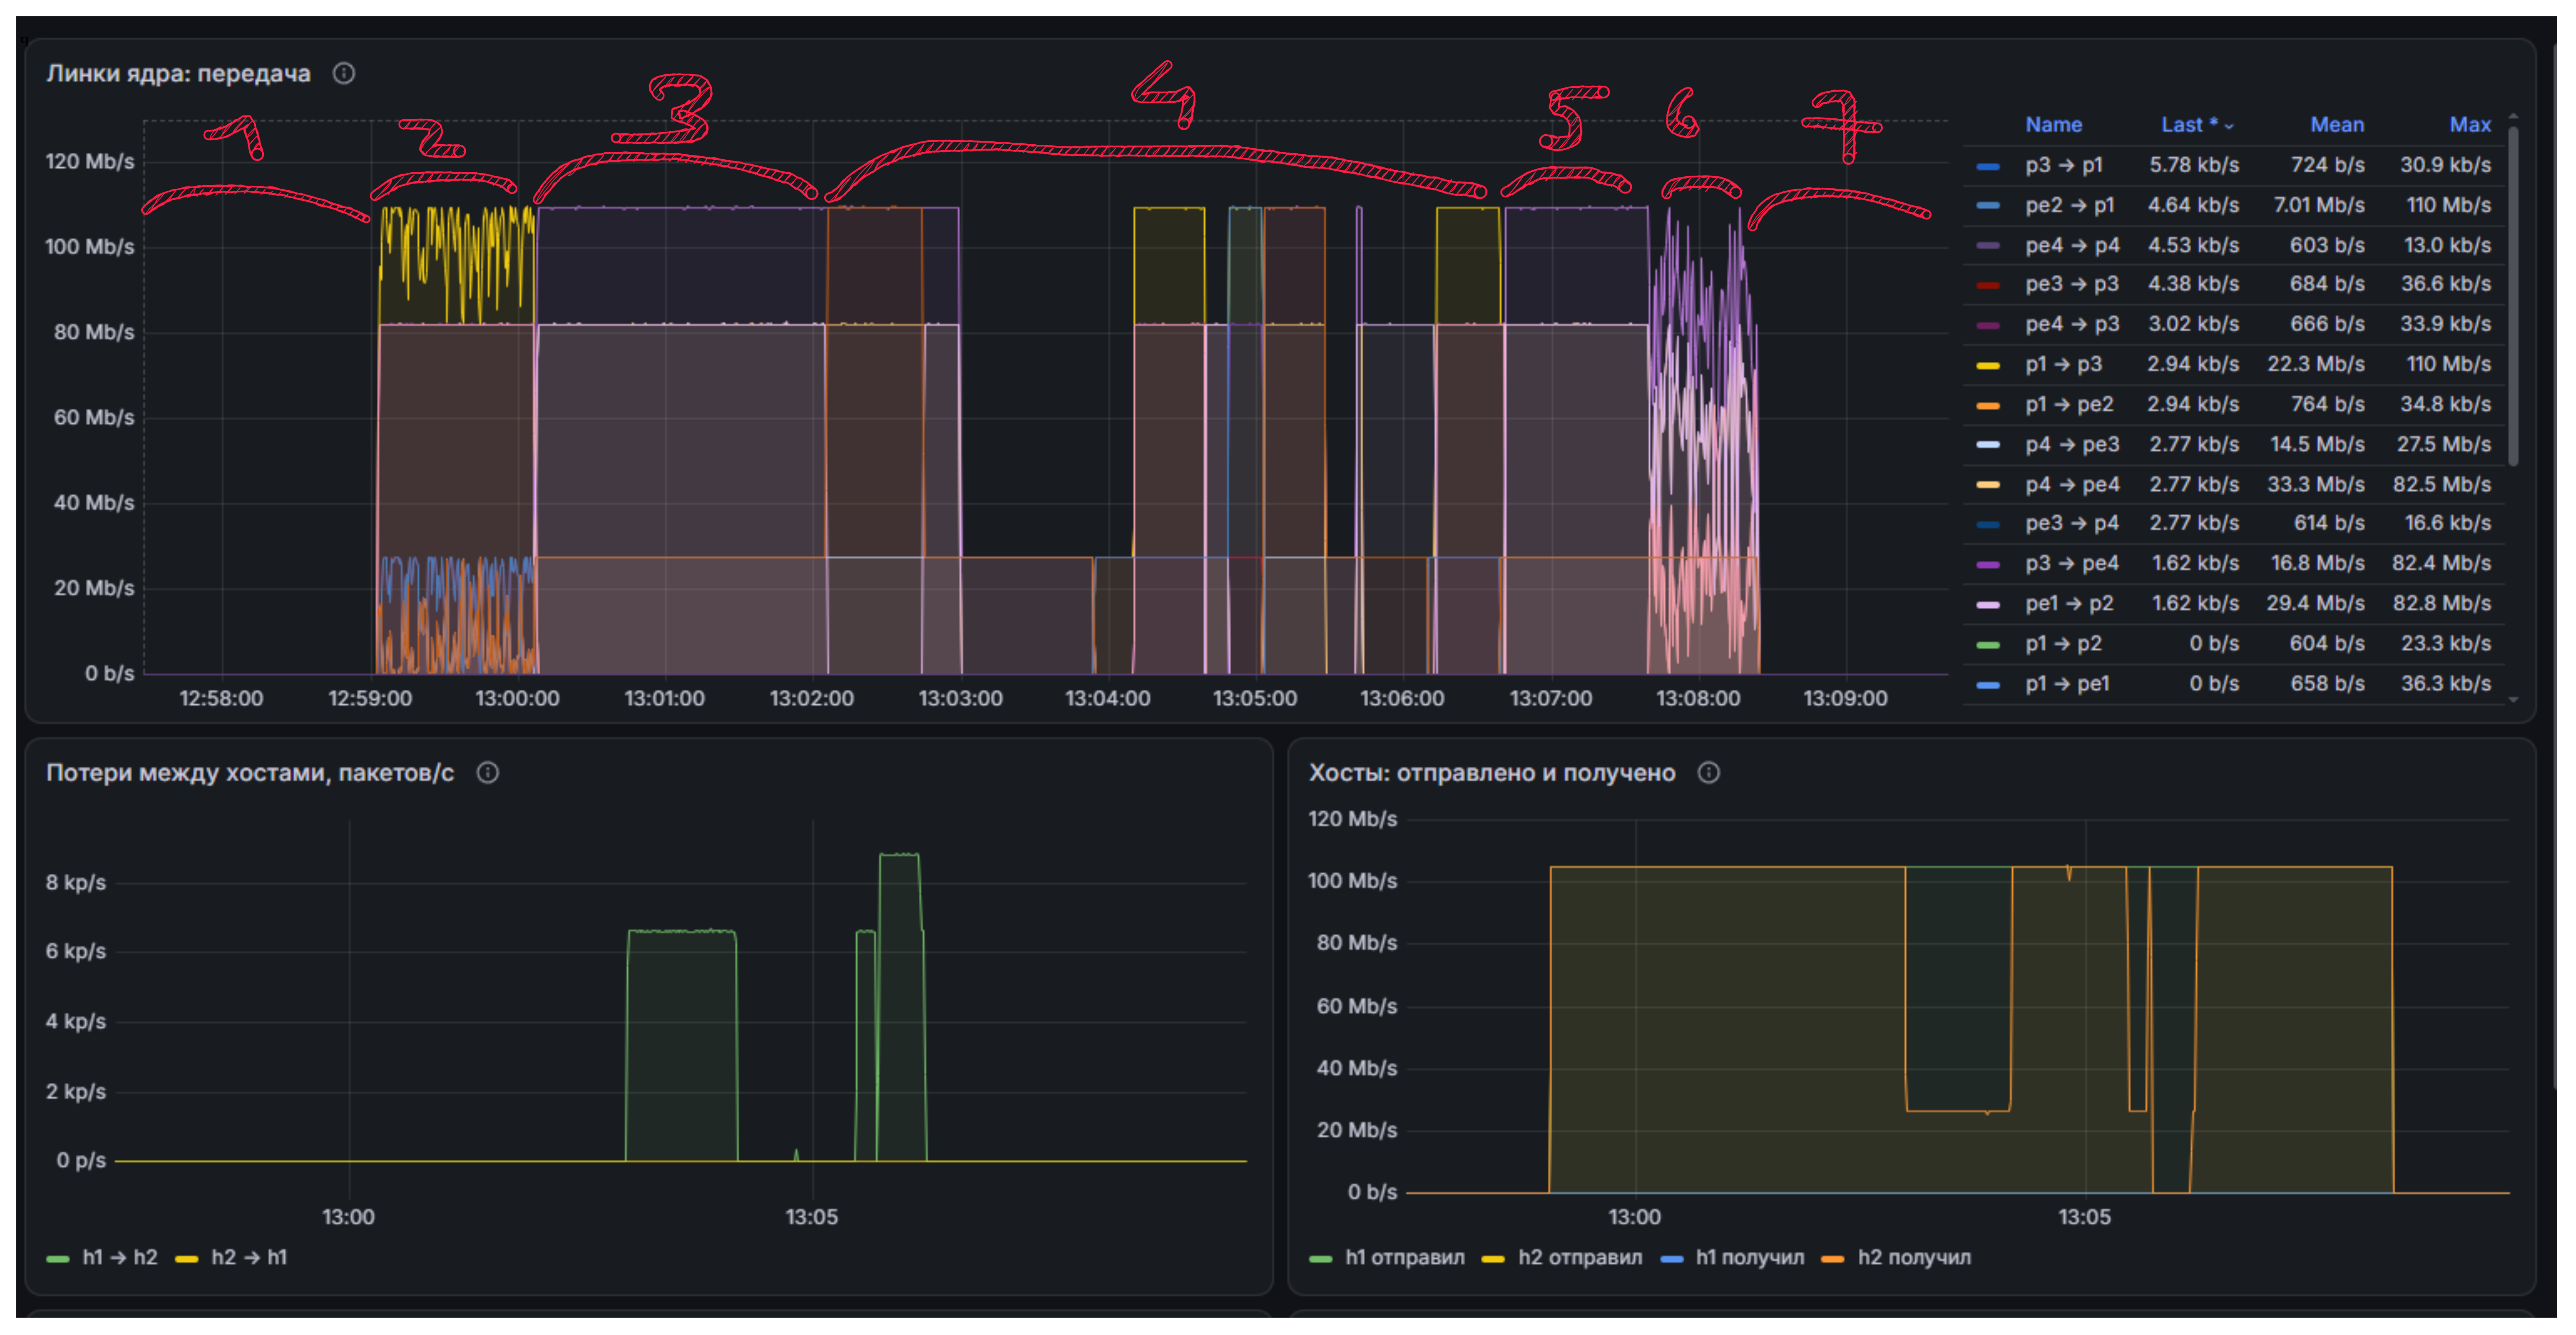
Task: Toggle the pe4 → p3 series name
Action: point(2072,324)
